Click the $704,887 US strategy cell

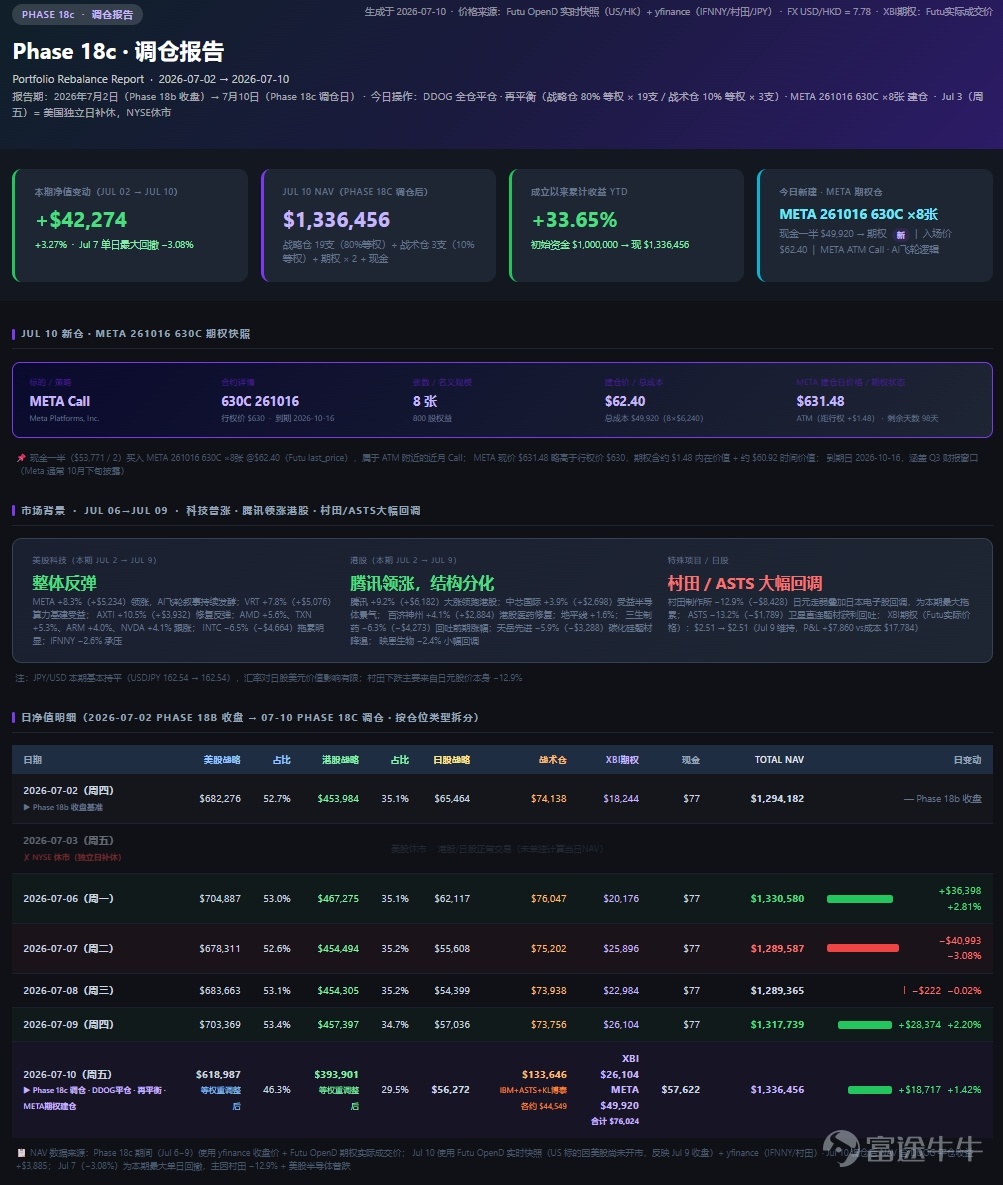(220, 899)
